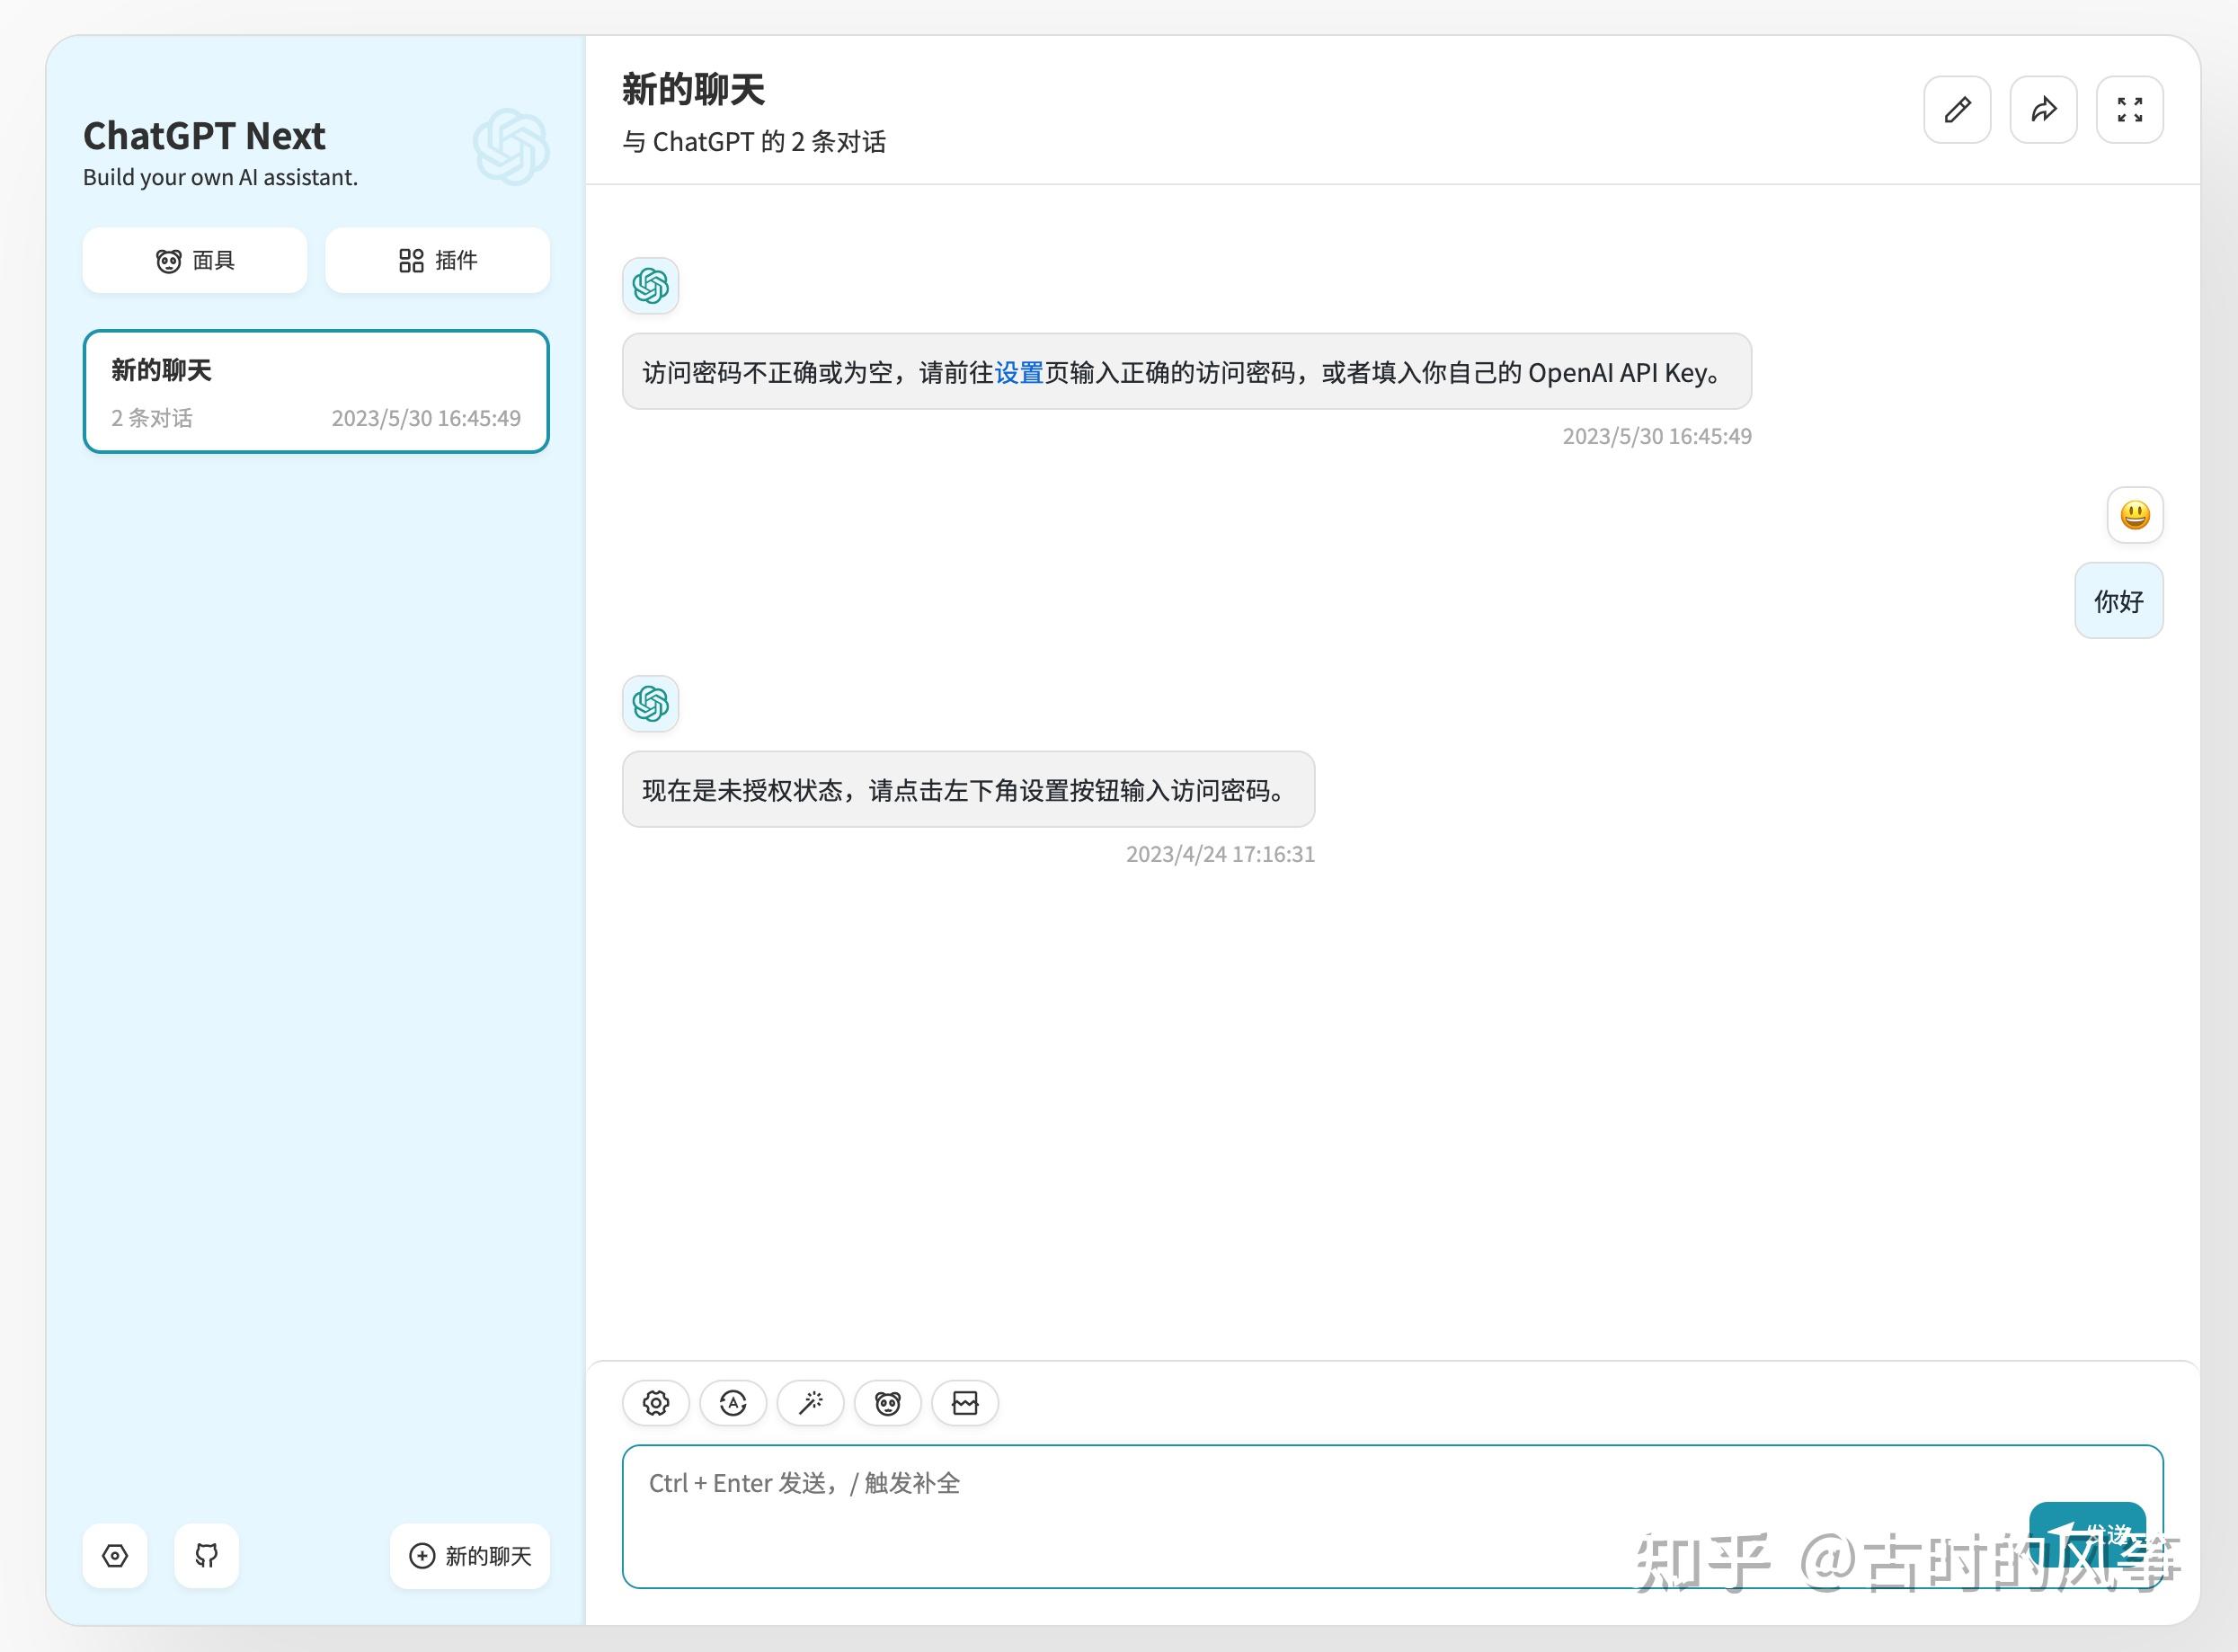The width and height of the screenshot is (2238, 1652).
Task: Click the first ChatGPT avatar icon
Action: pyautogui.click(x=651, y=286)
